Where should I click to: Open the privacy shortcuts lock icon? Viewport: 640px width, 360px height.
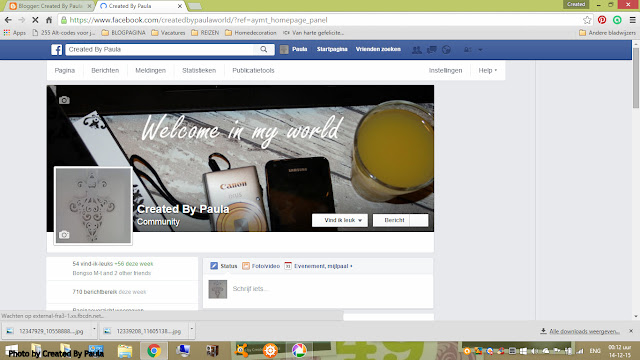pyautogui.click(x=467, y=50)
